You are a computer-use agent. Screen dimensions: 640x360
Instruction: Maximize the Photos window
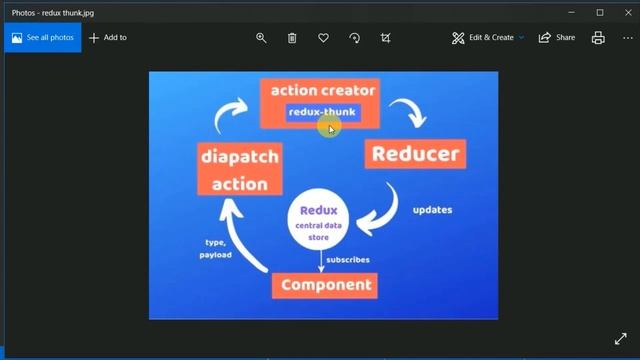(x=600, y=13)
